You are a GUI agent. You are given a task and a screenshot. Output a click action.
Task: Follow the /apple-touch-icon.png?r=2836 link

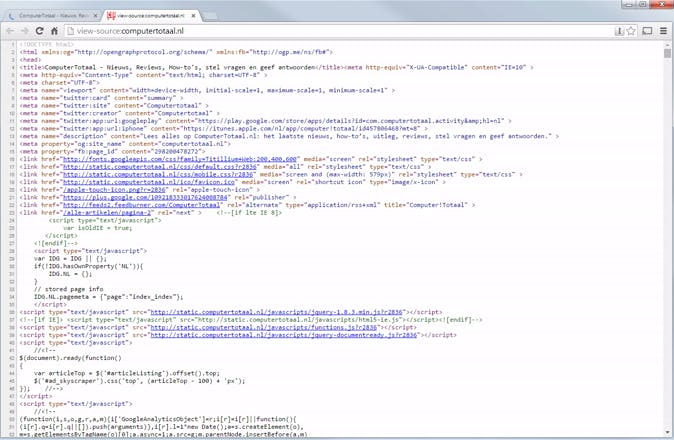114,189
